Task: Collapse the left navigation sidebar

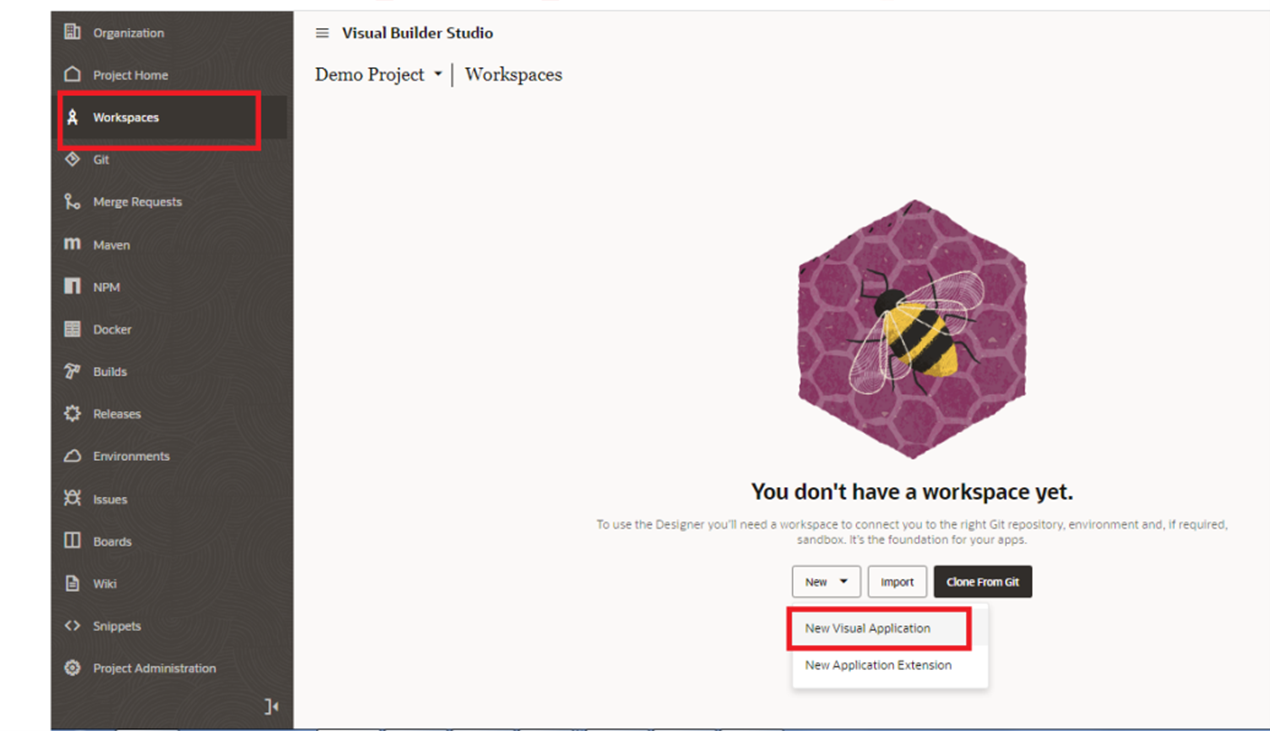Action: (x=269, y=706)
